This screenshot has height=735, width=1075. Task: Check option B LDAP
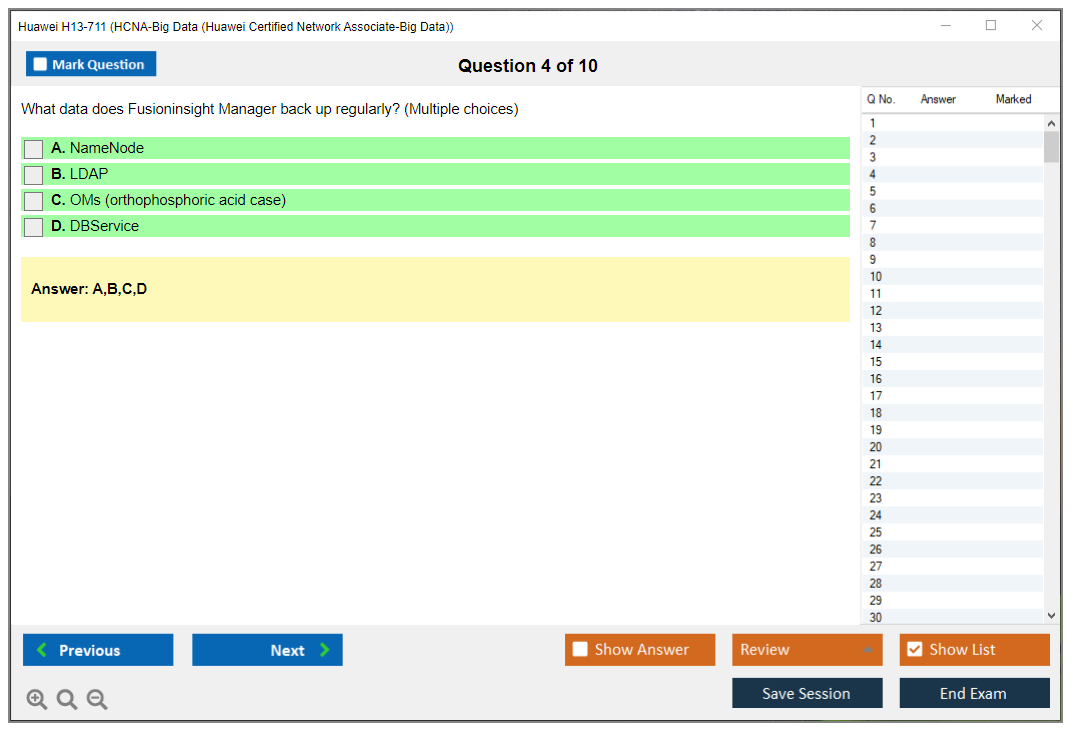tap(34, 175)
